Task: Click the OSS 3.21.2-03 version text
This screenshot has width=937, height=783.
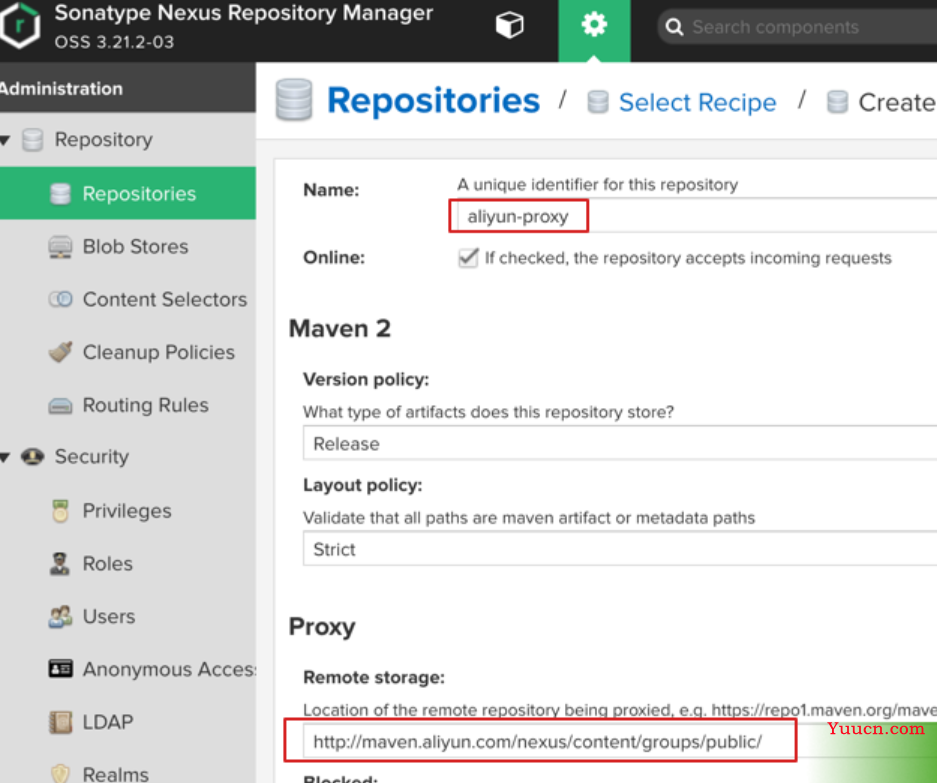Action: click(x=114, y=42)
